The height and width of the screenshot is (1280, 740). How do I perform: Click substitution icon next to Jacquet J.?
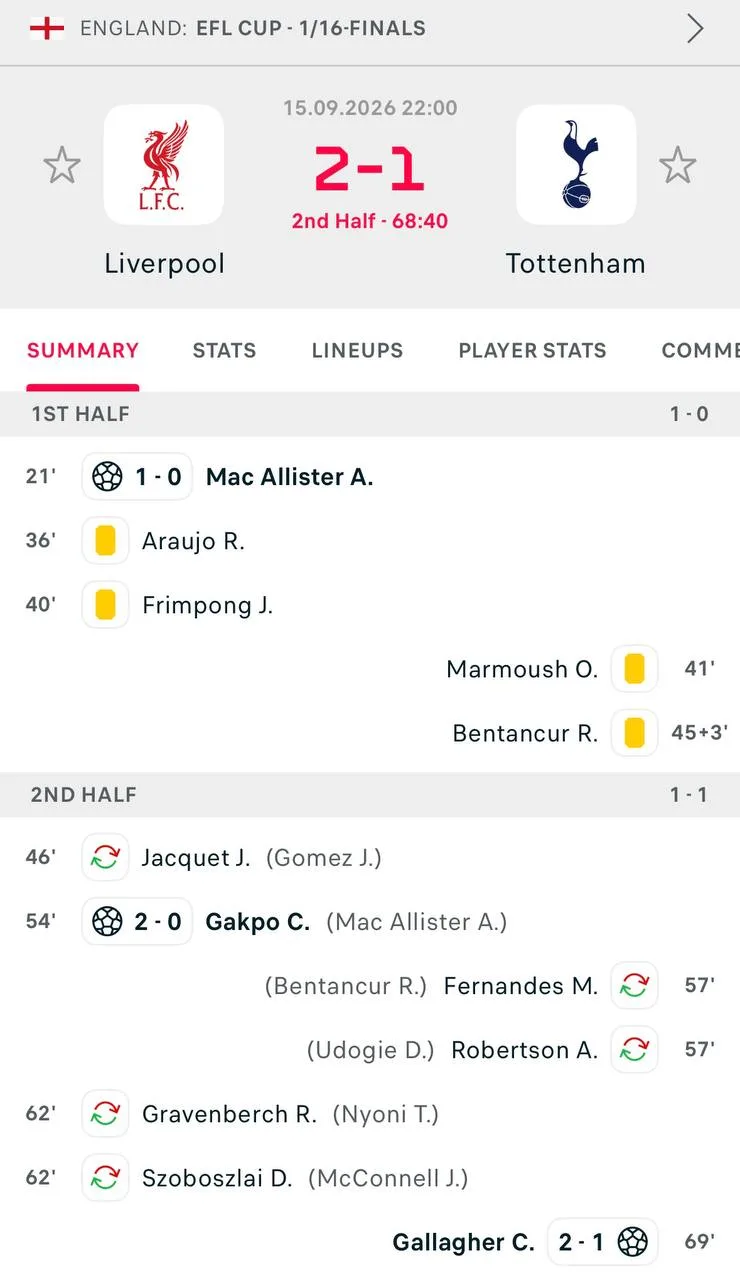coord(105,857)
